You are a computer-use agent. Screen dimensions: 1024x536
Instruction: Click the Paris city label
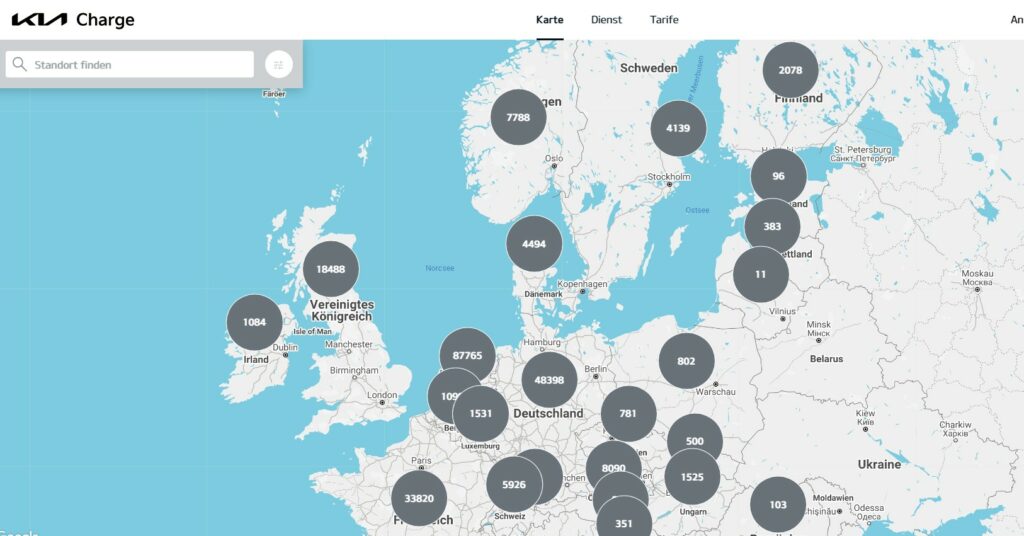(x=421, y=460)
